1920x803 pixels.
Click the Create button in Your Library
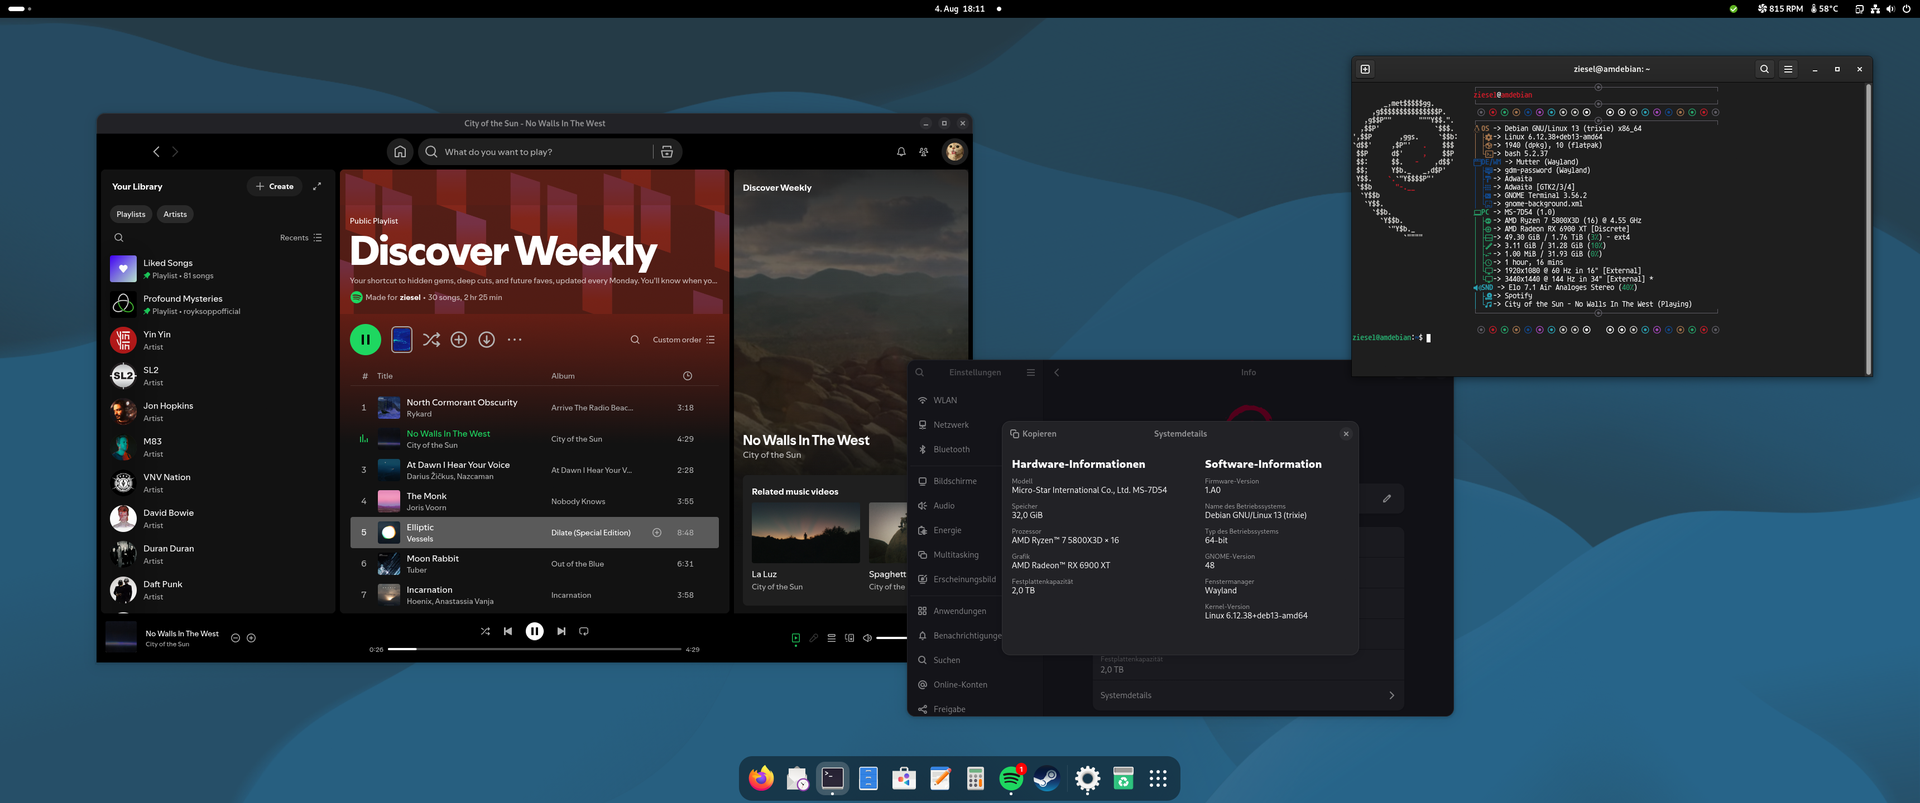tap(274, 186)
